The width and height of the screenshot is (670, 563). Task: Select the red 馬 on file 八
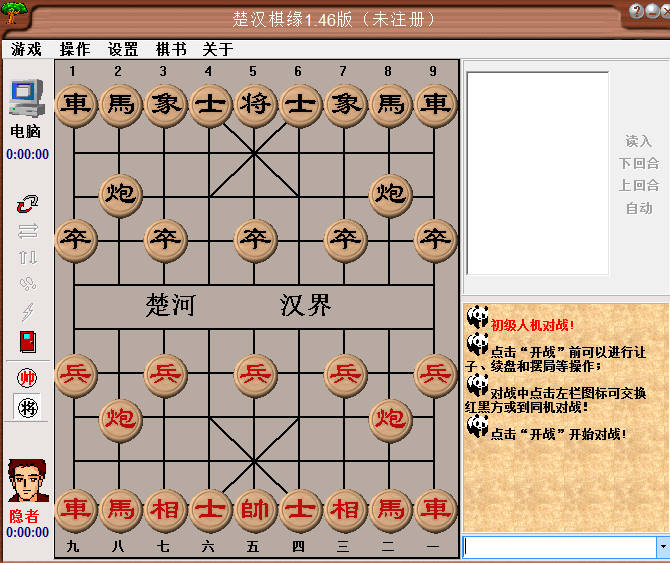120,510
